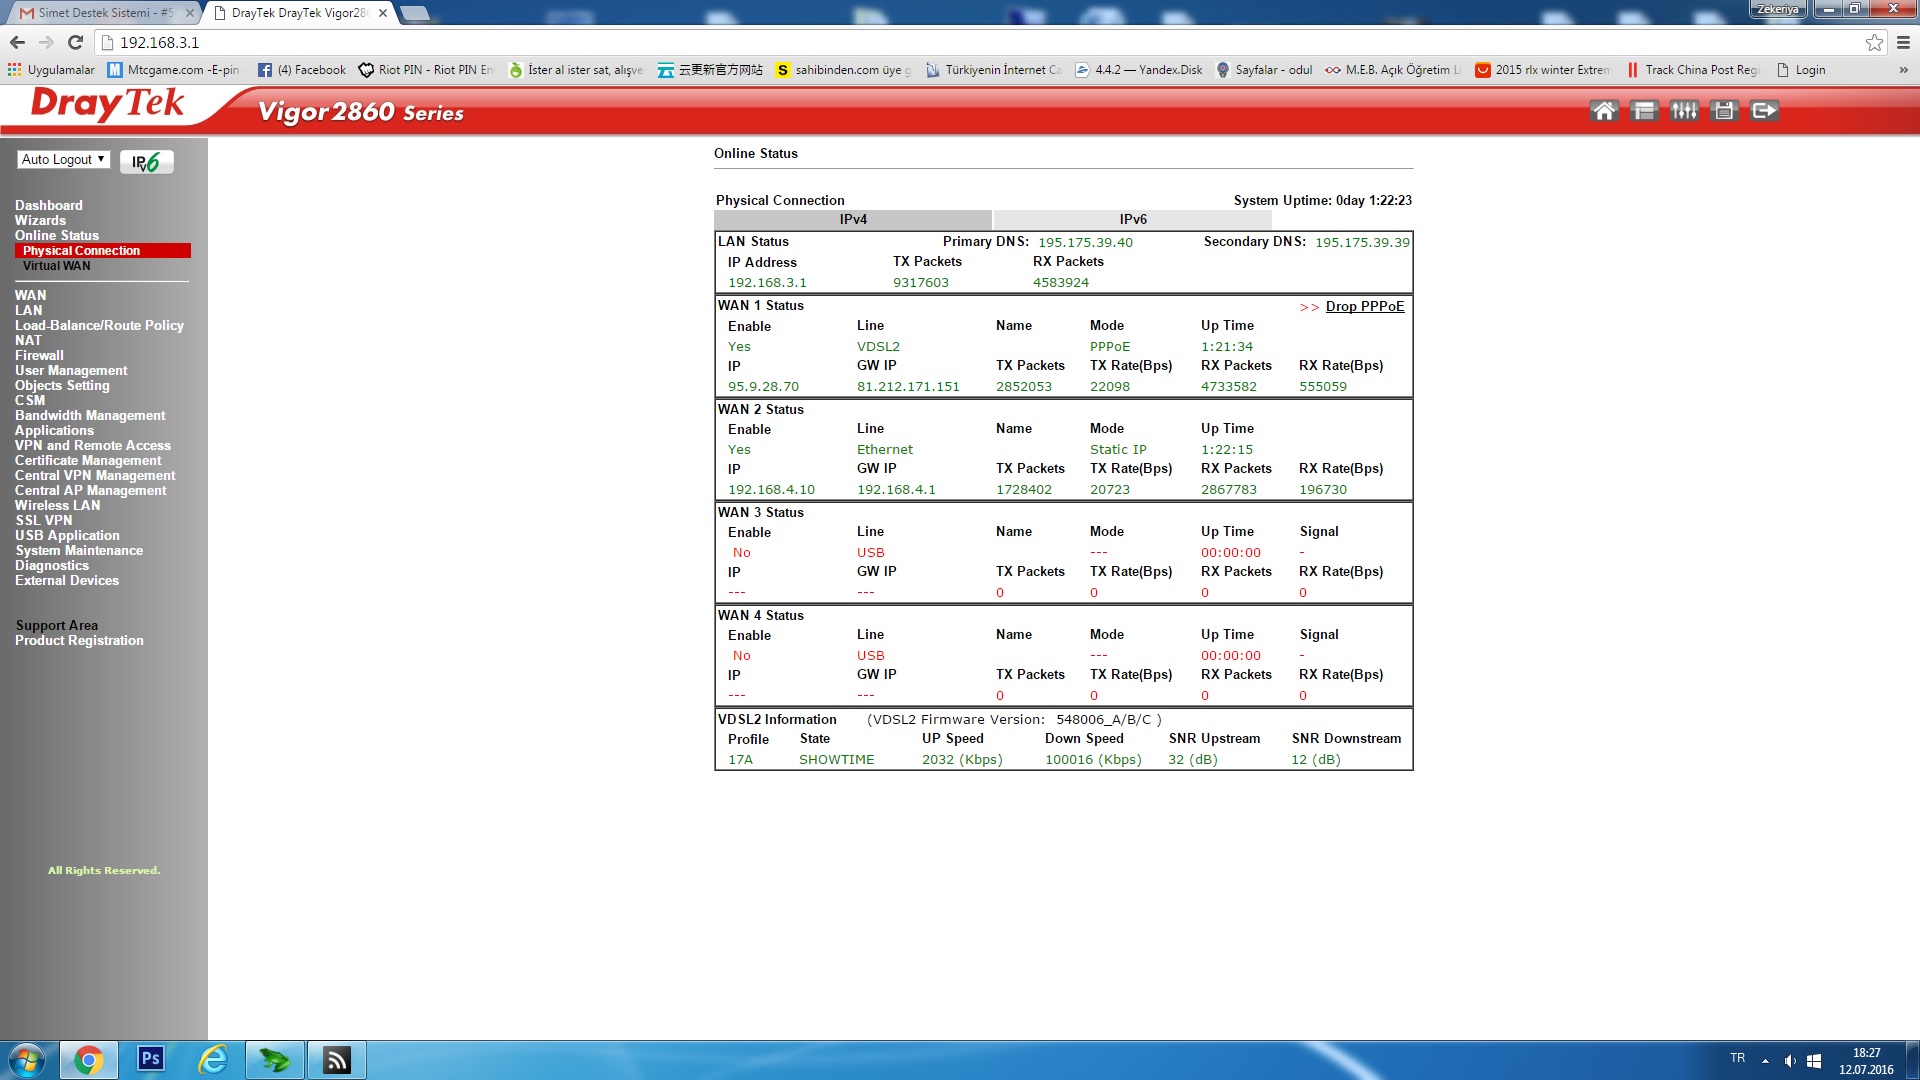Open Photoshop from the Windows taskbar
Screen dimensions: 1920x1080
[x=151, y=1059]
